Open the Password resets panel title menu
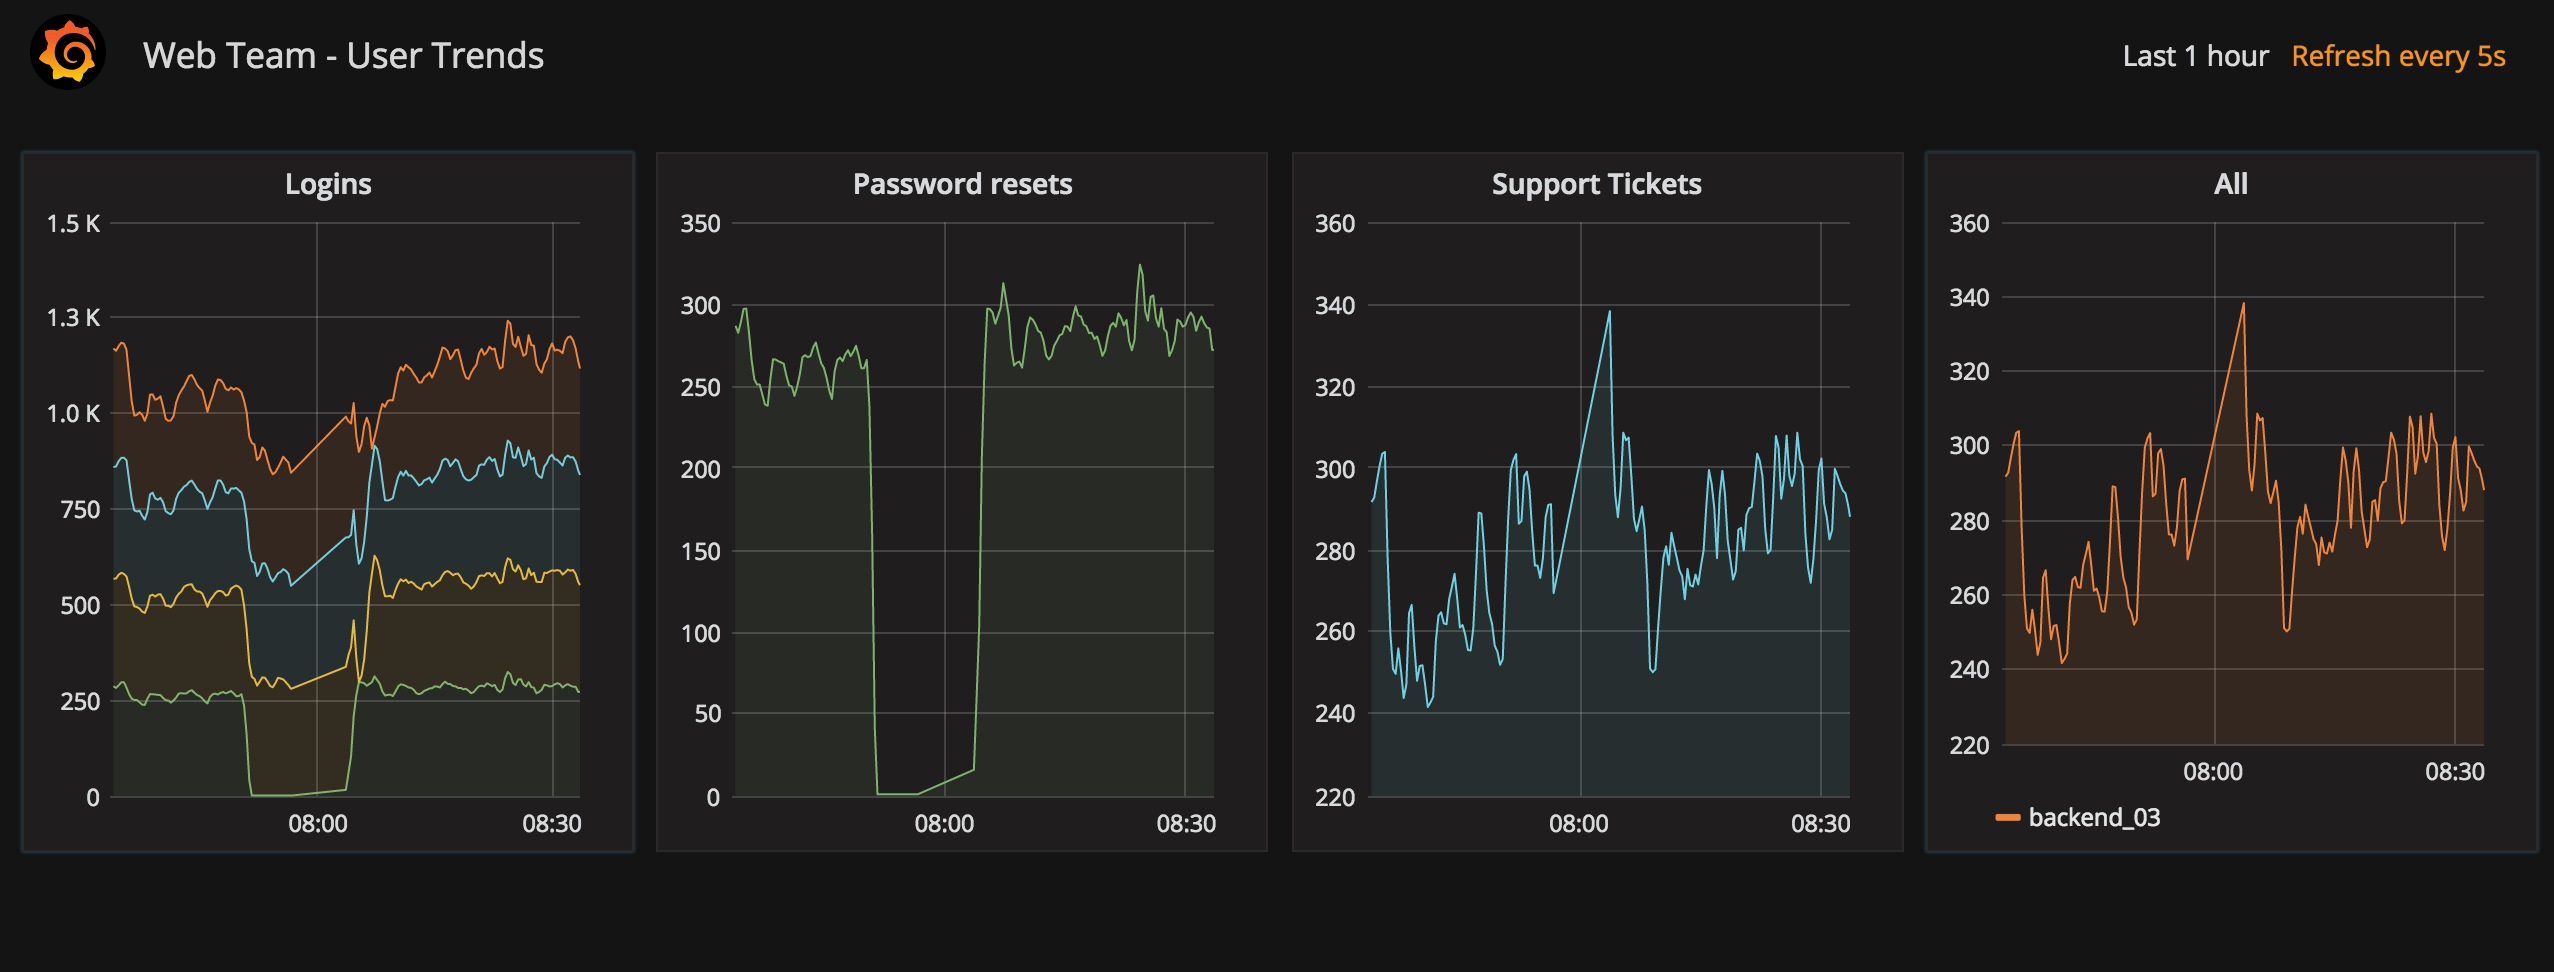Screen dimensions: 2554x972 962,184
